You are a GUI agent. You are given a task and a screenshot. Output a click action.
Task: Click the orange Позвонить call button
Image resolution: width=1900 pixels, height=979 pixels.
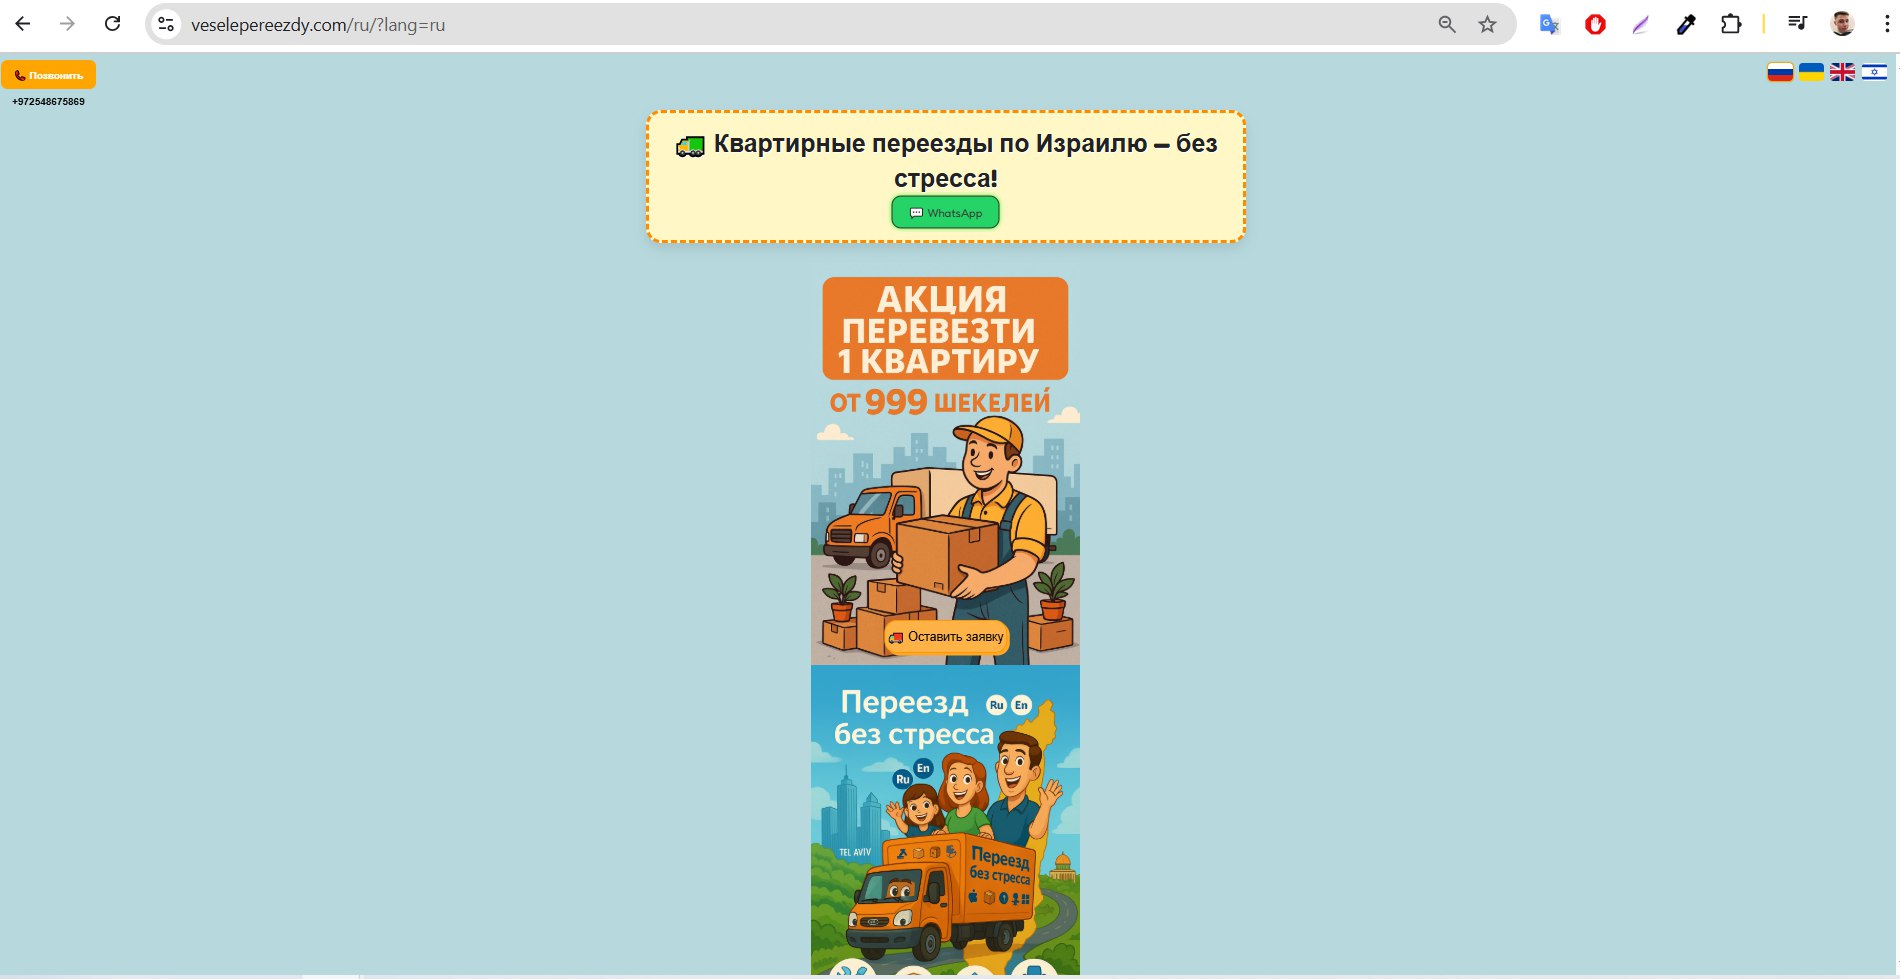[49, 75]
